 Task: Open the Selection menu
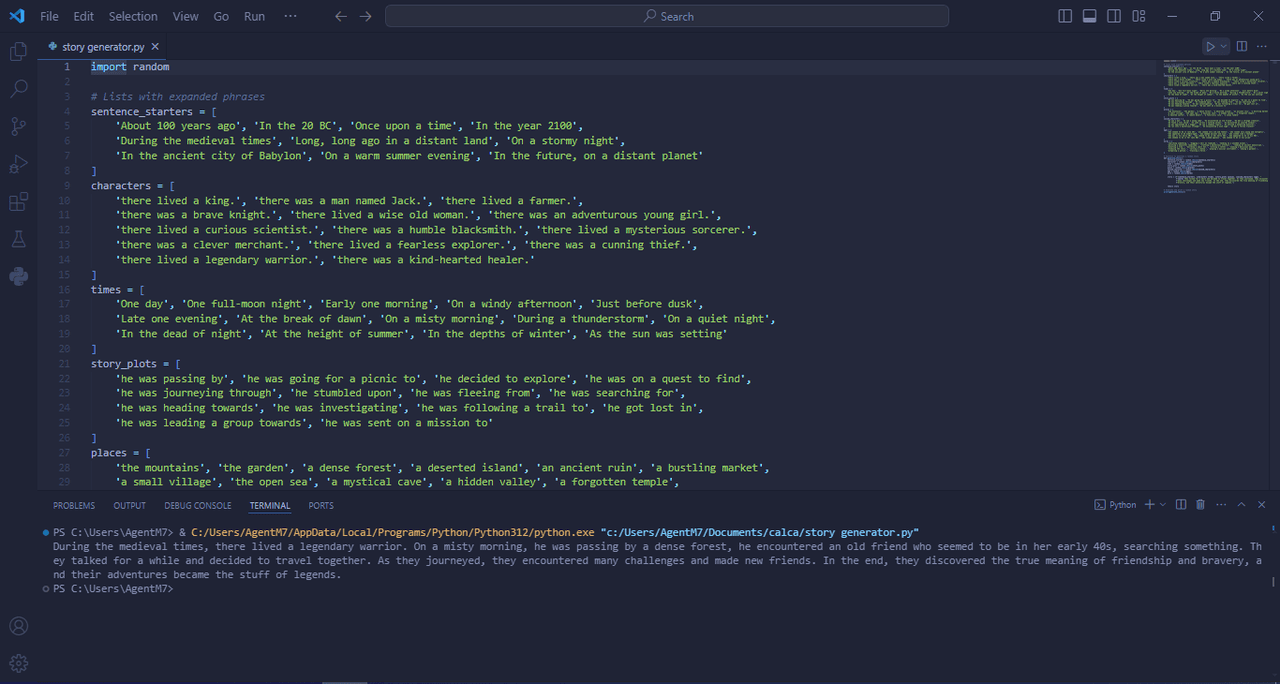click(x=133, y=16)
